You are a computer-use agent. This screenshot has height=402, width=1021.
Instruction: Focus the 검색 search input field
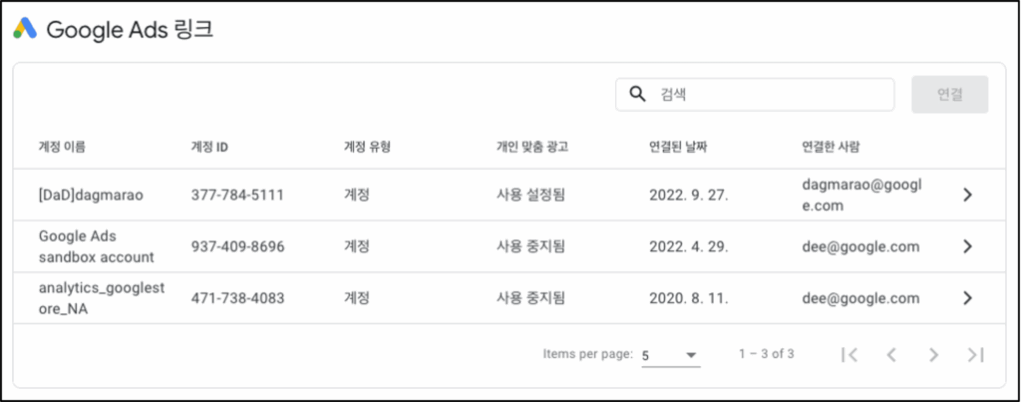pyautogui.click(x=755, y=94)
